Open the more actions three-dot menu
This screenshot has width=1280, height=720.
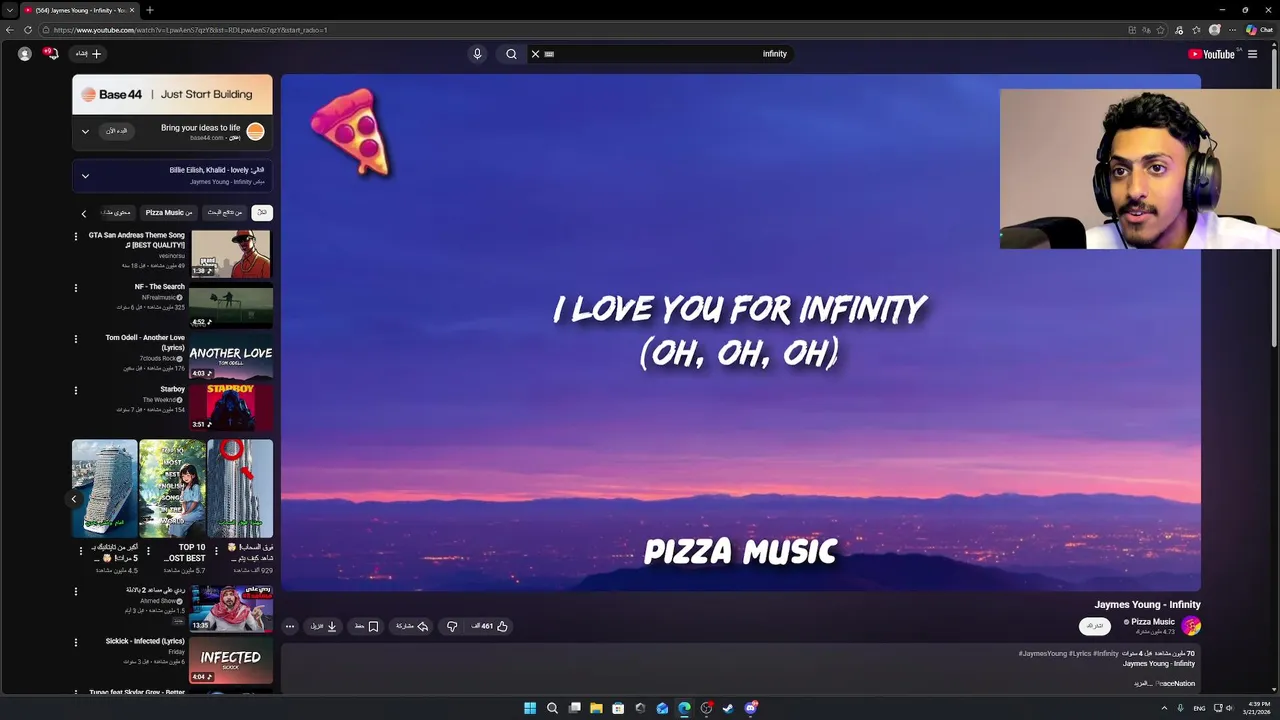(290, 626)
